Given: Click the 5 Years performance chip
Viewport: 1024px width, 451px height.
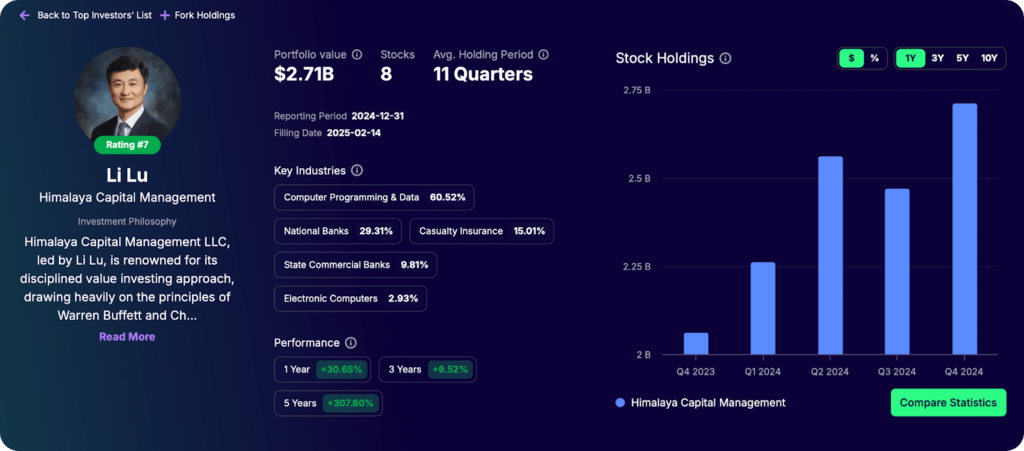Looking at the screenshot, I should click(x=328, y=403).
